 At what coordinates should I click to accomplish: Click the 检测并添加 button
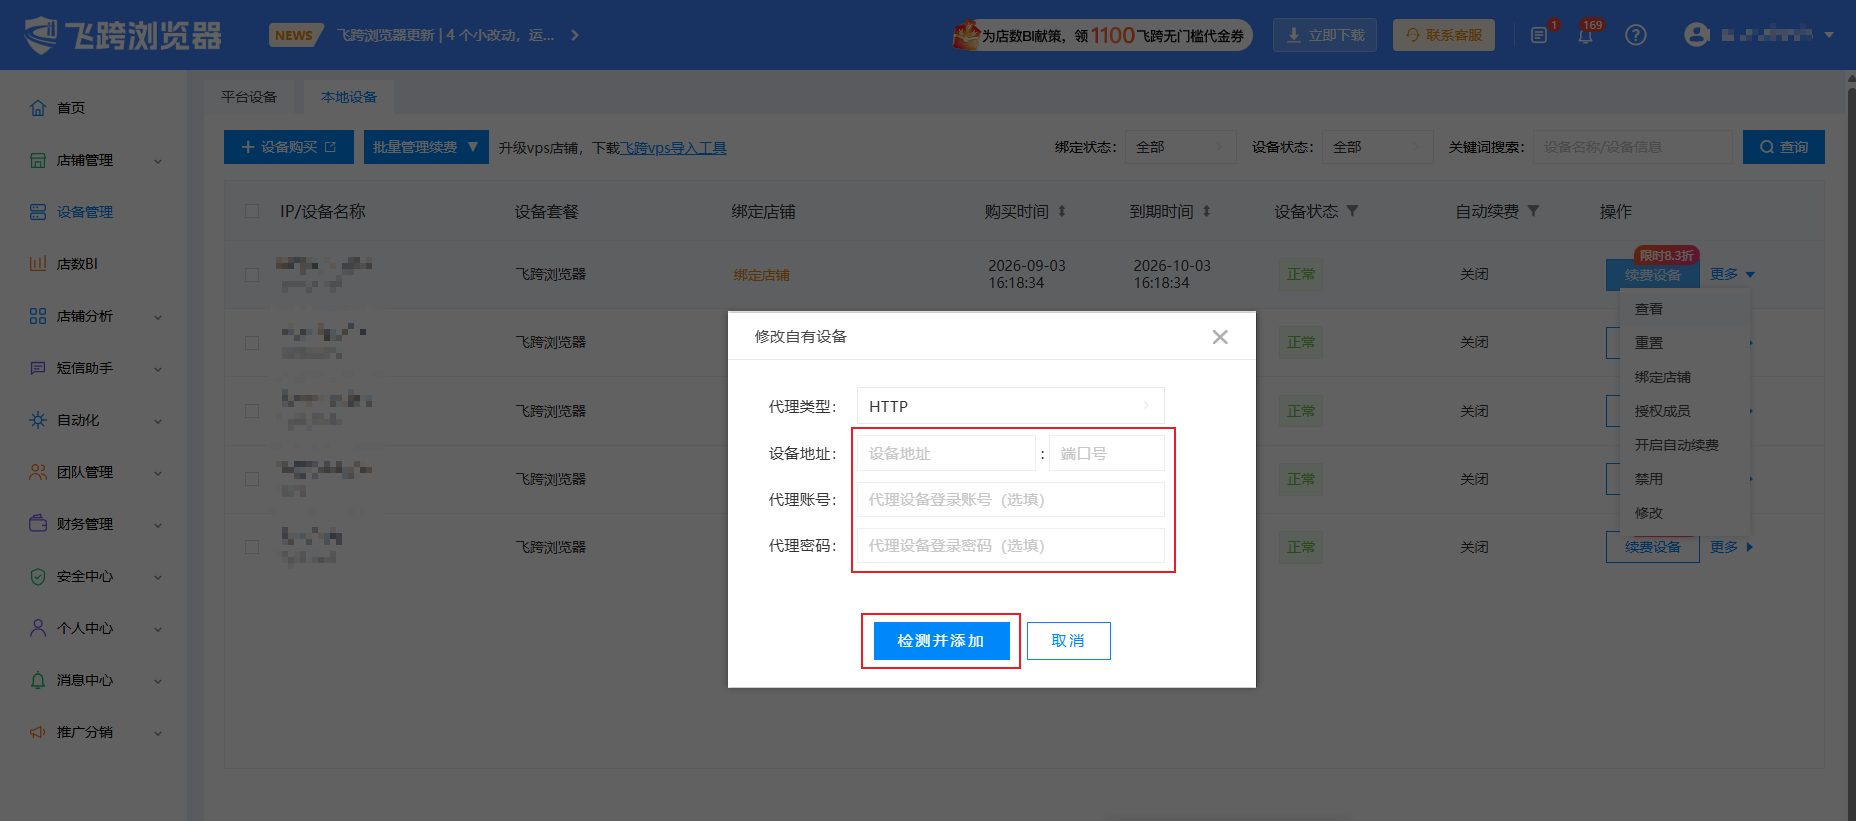pyautogui.click(x=941, y=641)
